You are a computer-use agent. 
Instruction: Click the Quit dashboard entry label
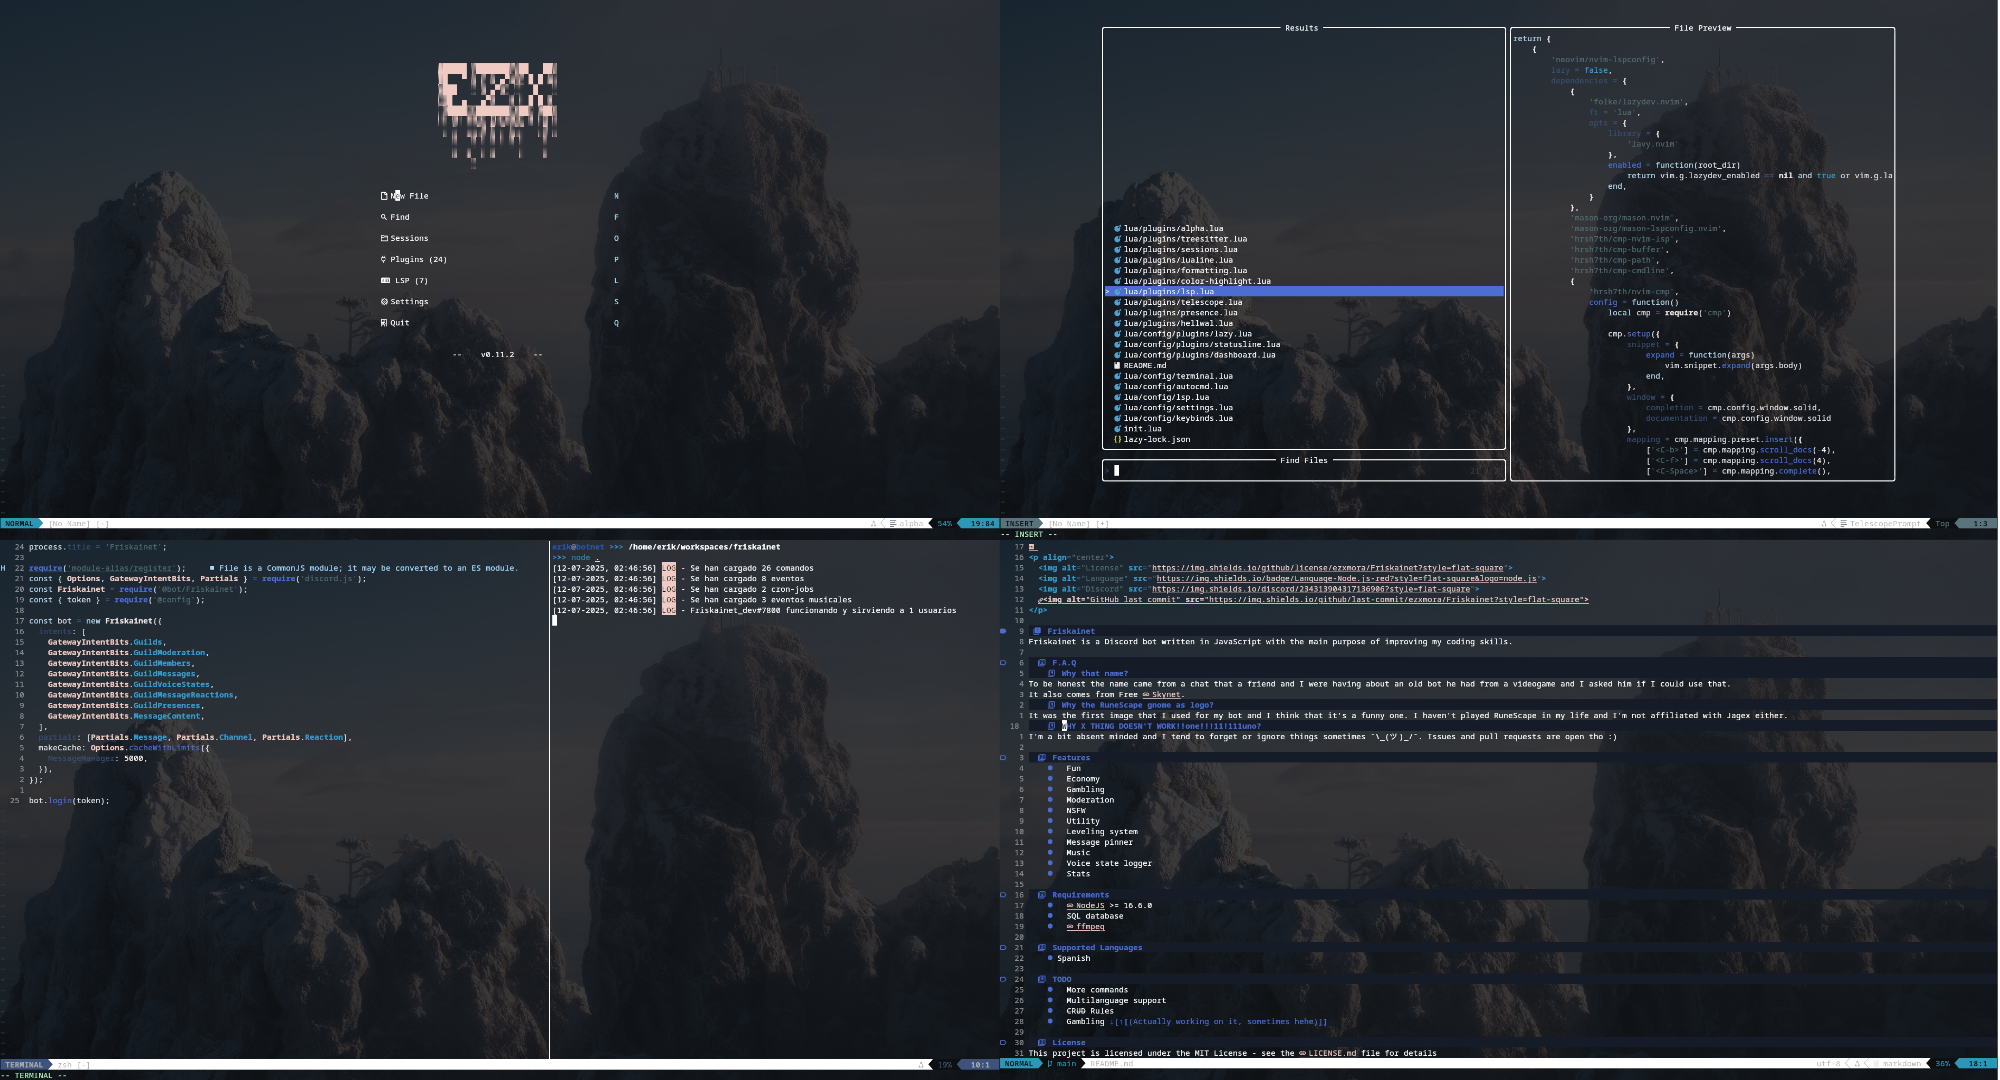(x=400, y=323)
